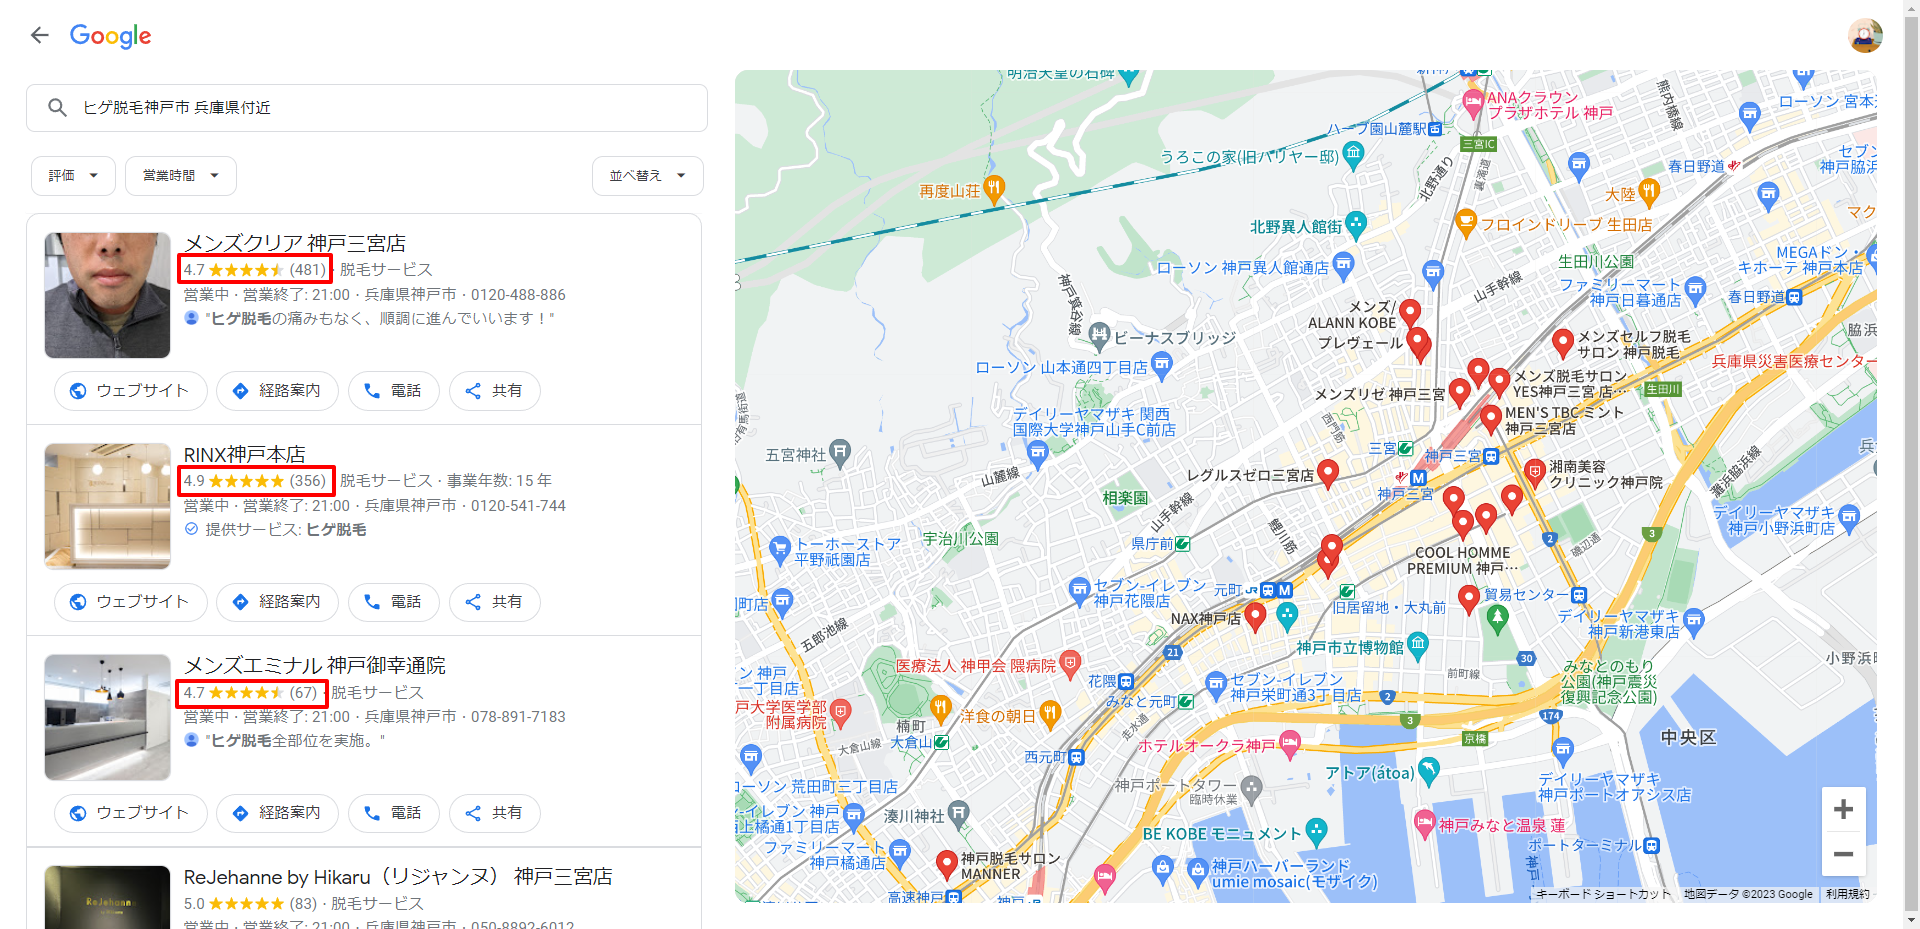Select BE KOBE モニュメント marker

coord(1317,831)
